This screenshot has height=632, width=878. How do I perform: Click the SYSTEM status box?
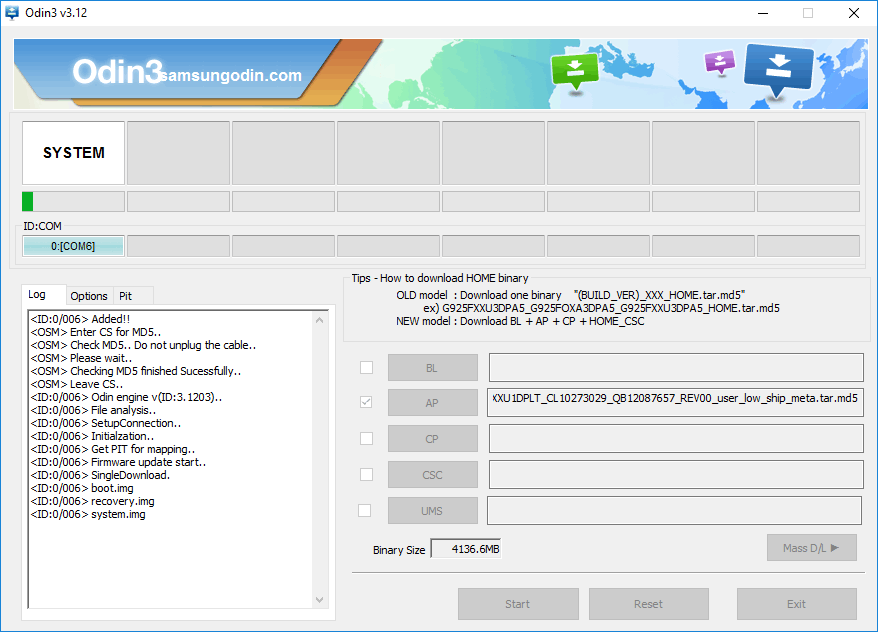(73, 153)
